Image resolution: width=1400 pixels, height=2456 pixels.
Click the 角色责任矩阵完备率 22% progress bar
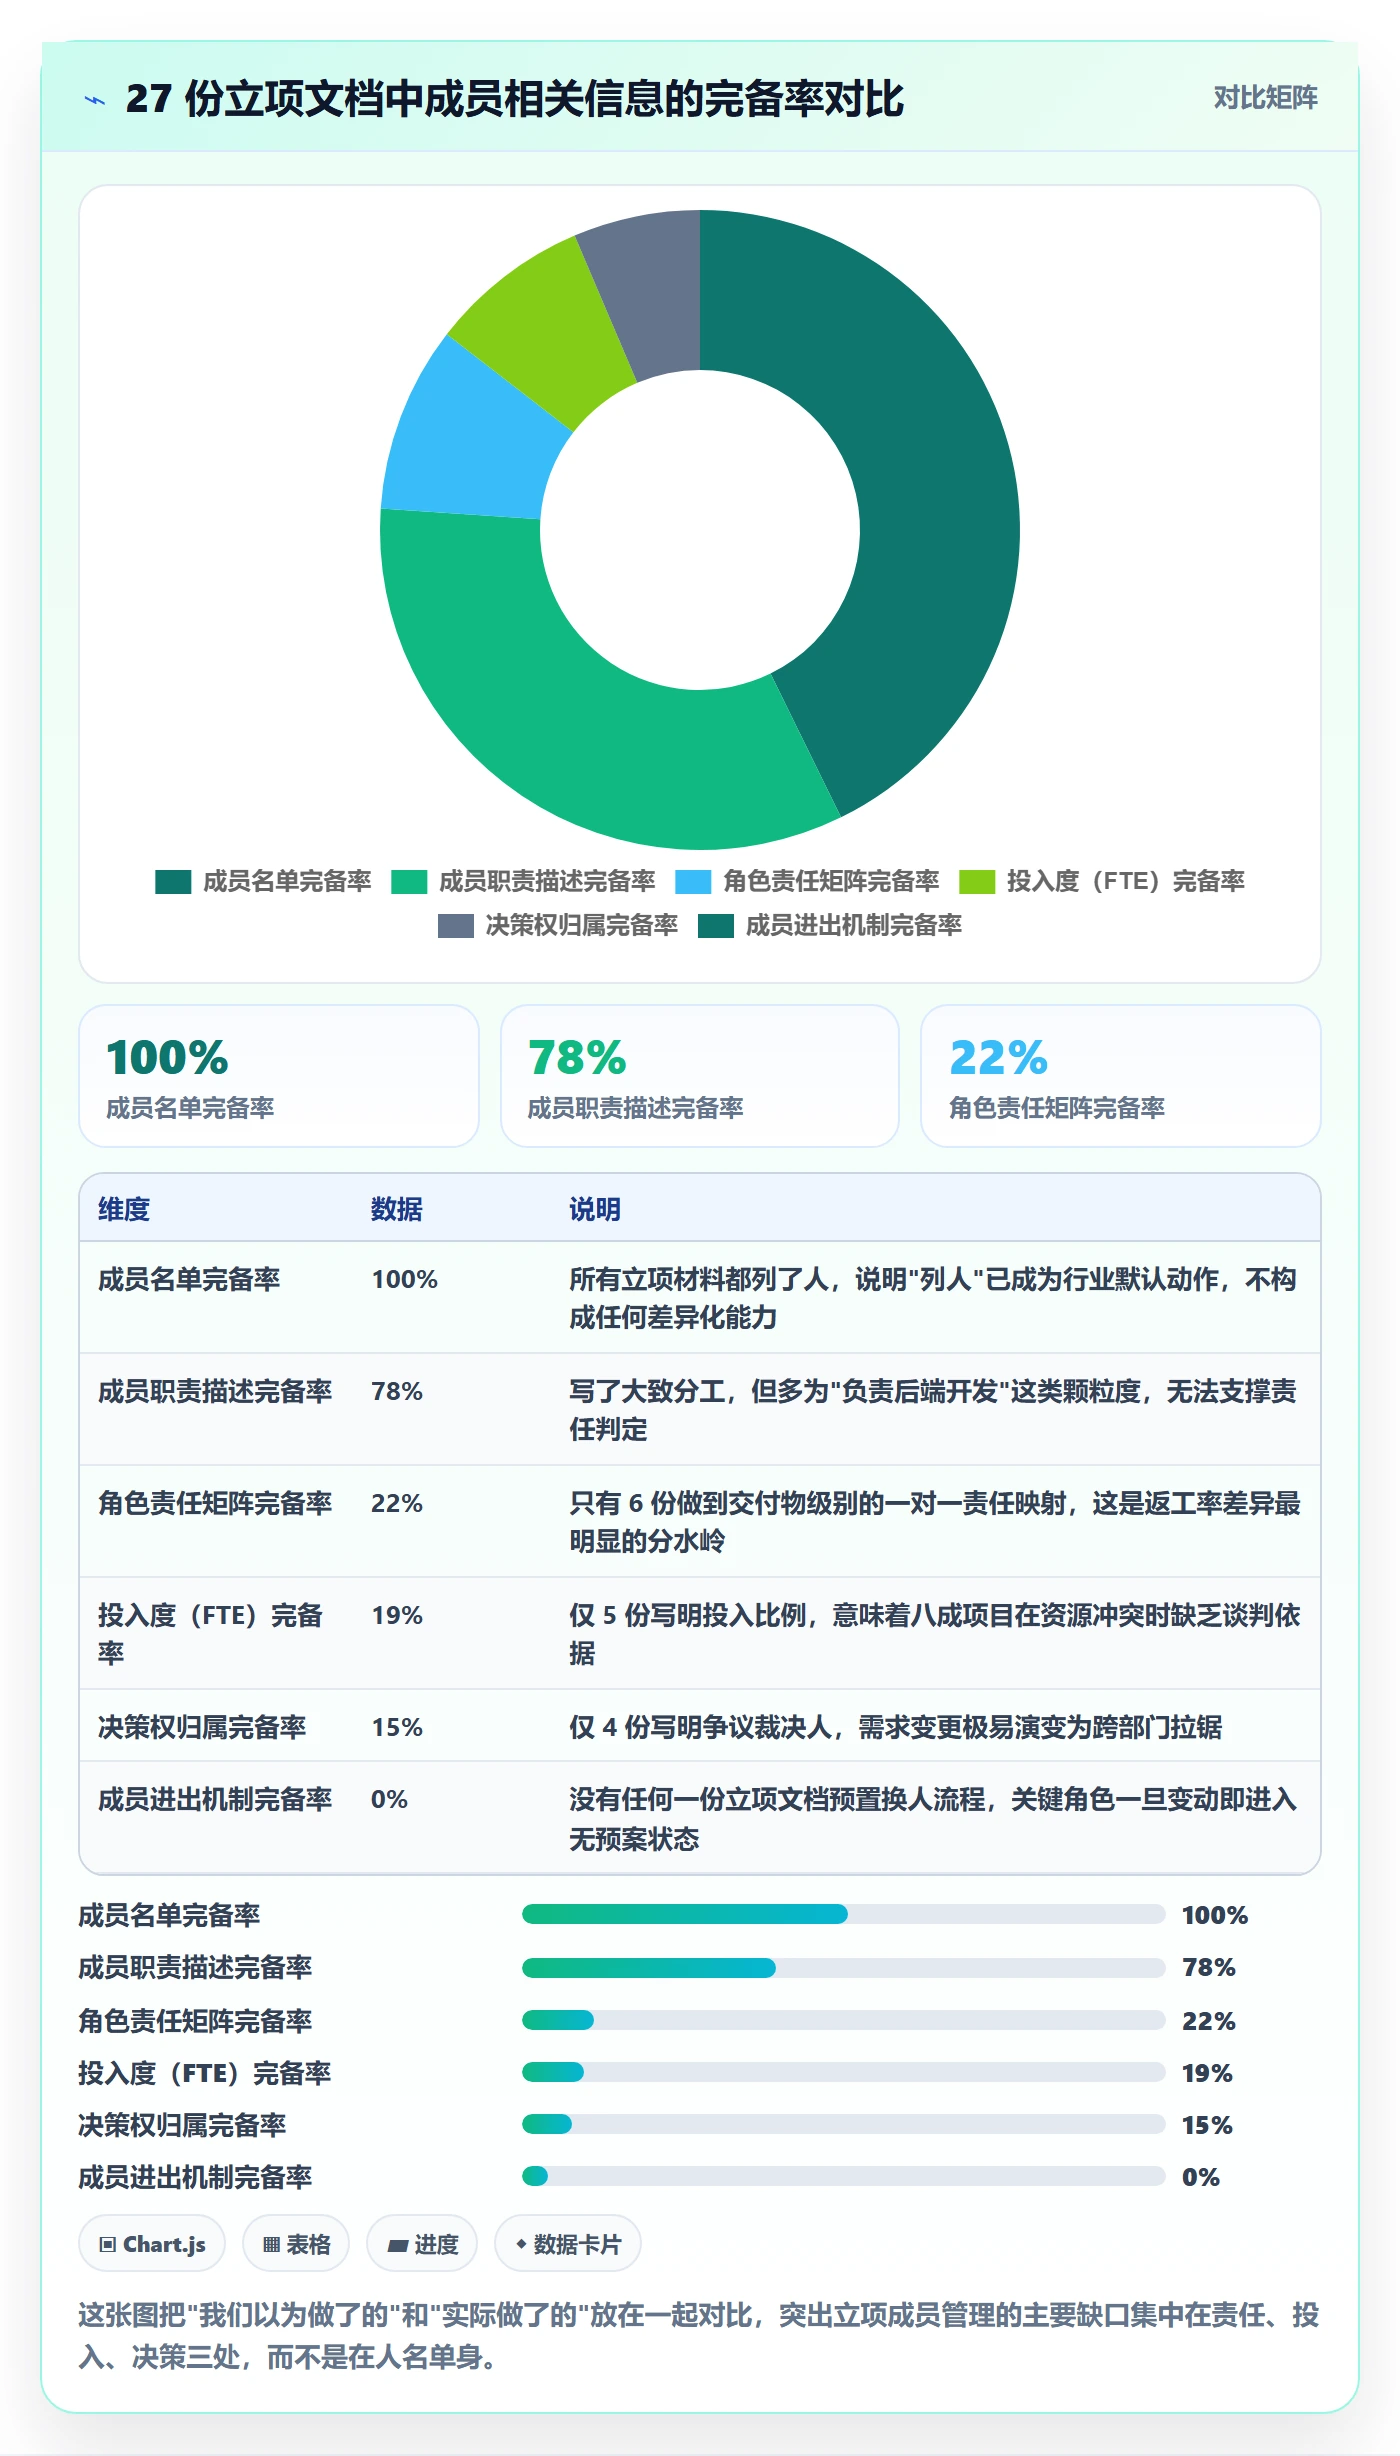point(843,2020)
